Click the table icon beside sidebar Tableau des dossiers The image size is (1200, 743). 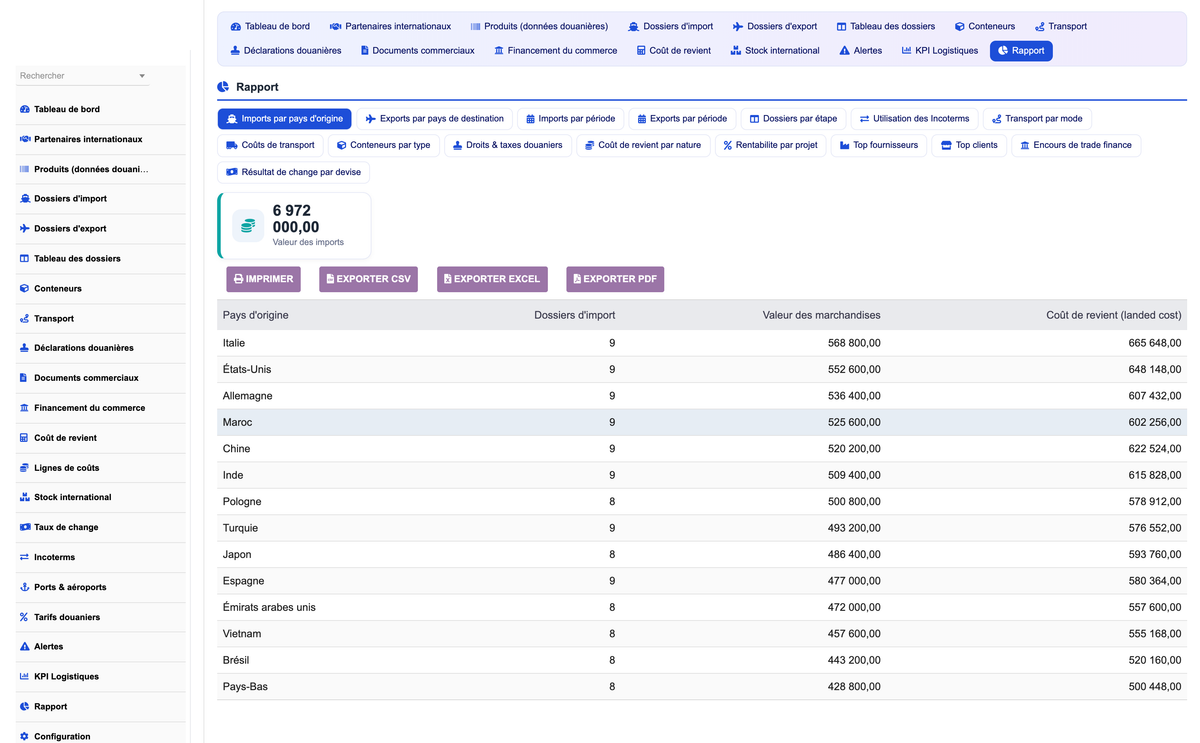click(x=25, y=258)
